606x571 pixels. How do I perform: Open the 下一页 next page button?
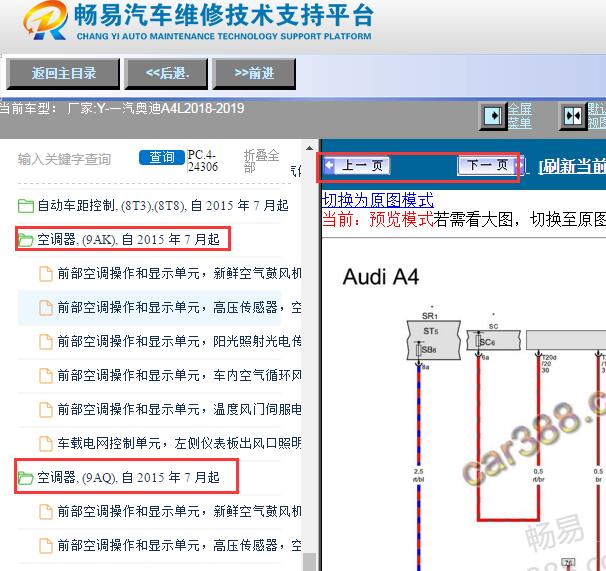487,165
